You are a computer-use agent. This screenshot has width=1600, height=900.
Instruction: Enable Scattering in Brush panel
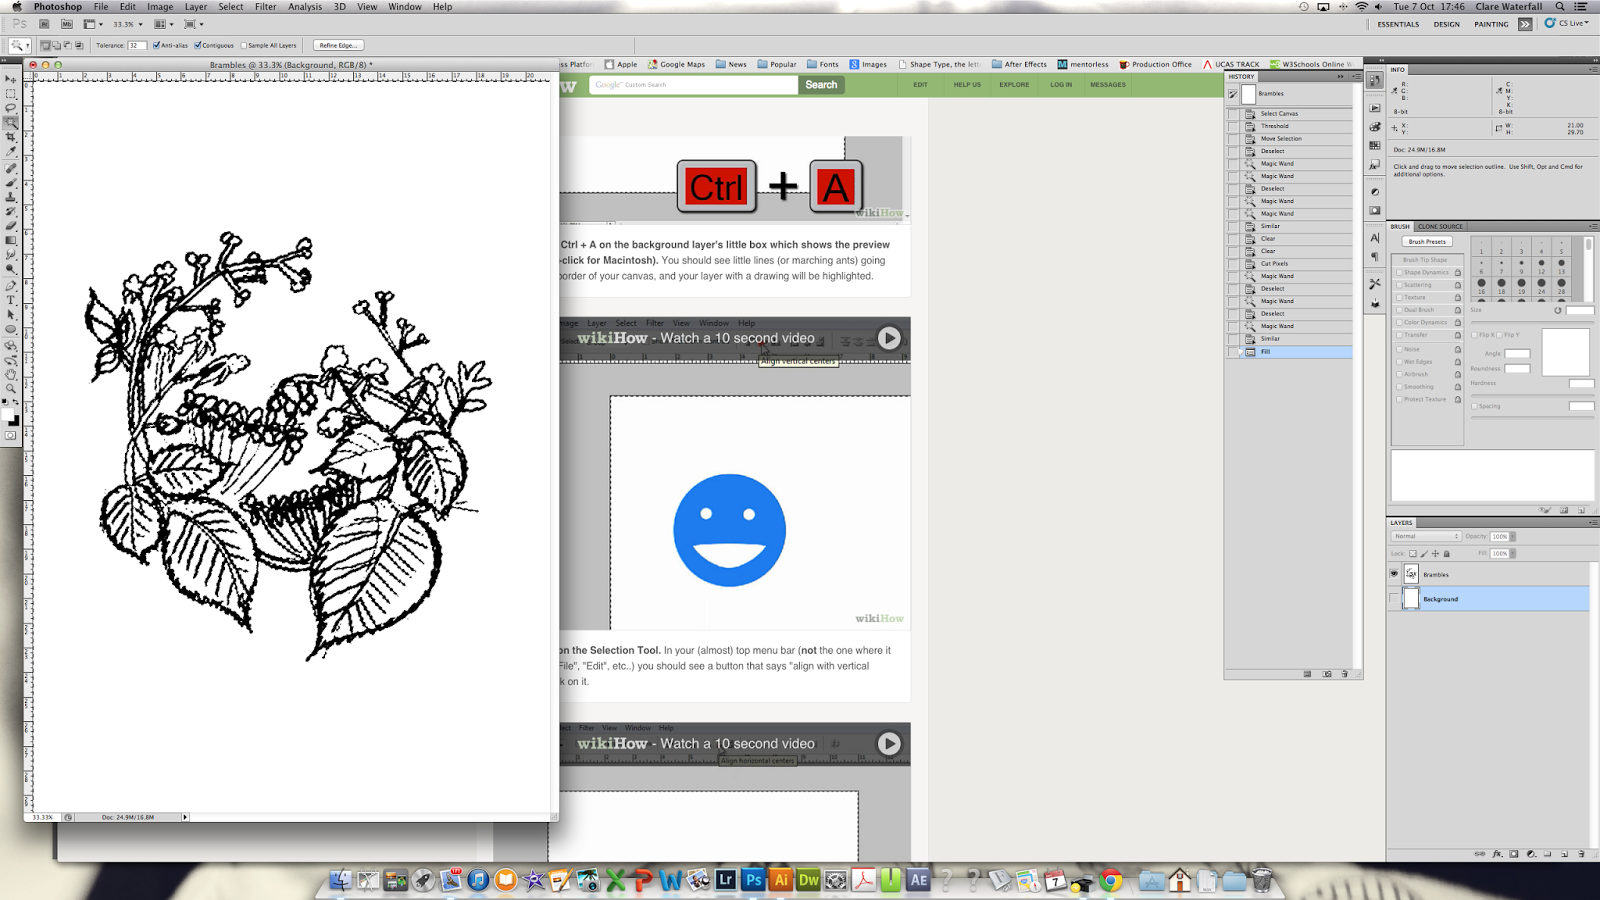tap(1399, 285)
